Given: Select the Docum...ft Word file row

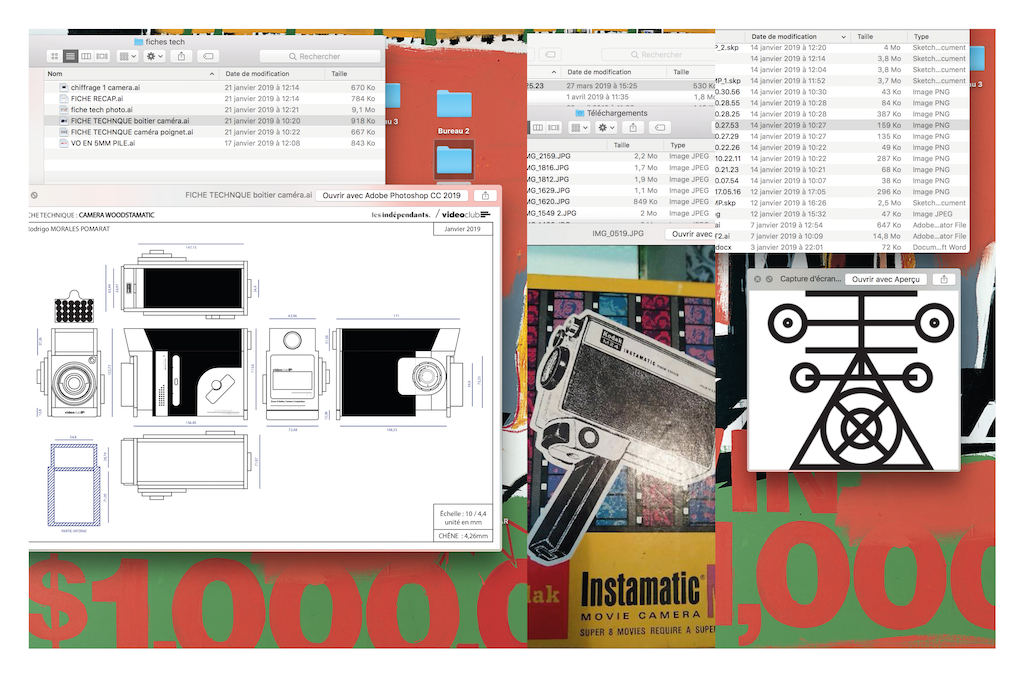Looking at the screenshot, I should 842,248.
